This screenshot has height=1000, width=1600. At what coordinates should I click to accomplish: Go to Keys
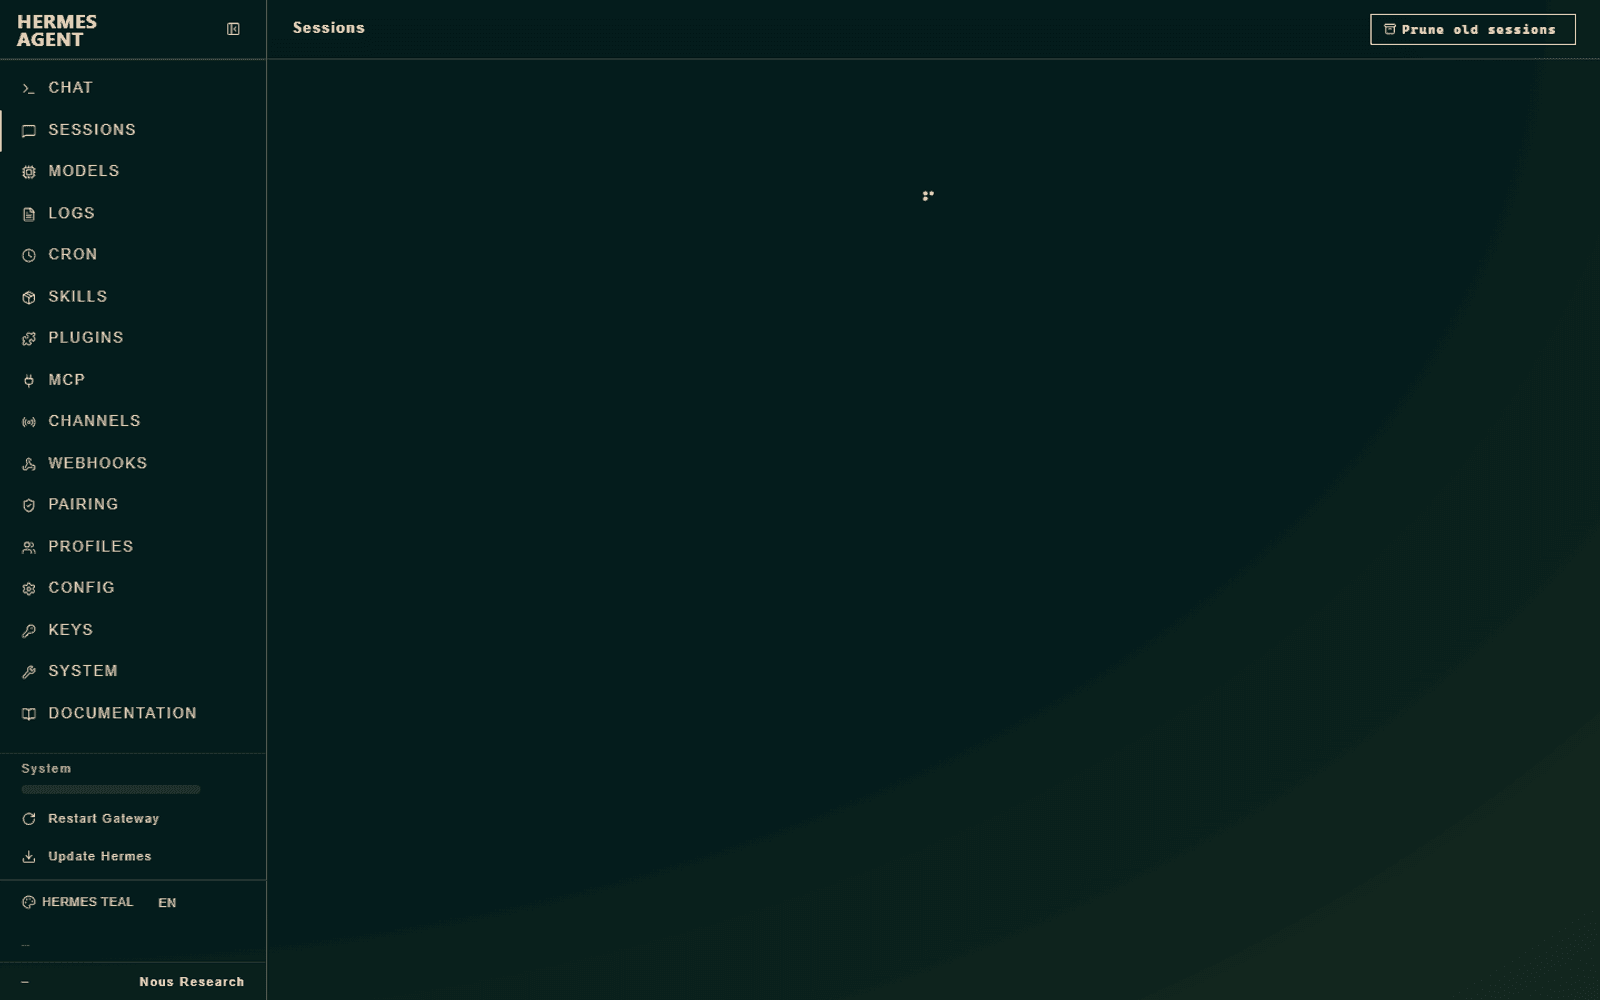click(133, 630)
